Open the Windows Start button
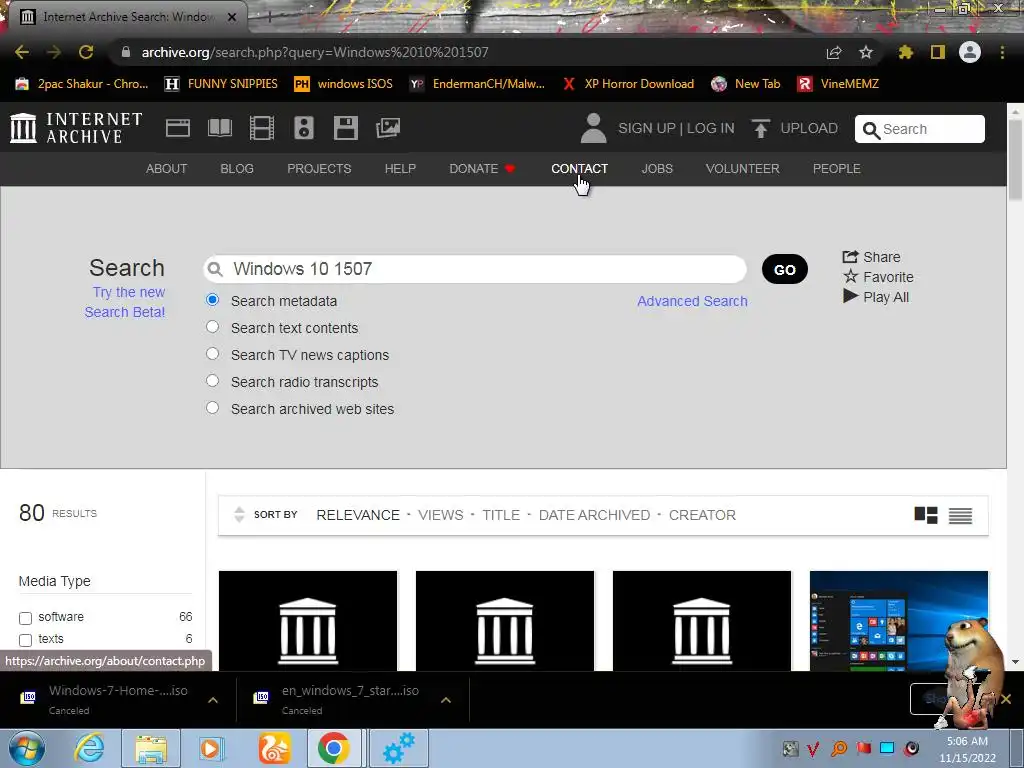Viewport: 1024px width, 768px height. click(26, 748)
